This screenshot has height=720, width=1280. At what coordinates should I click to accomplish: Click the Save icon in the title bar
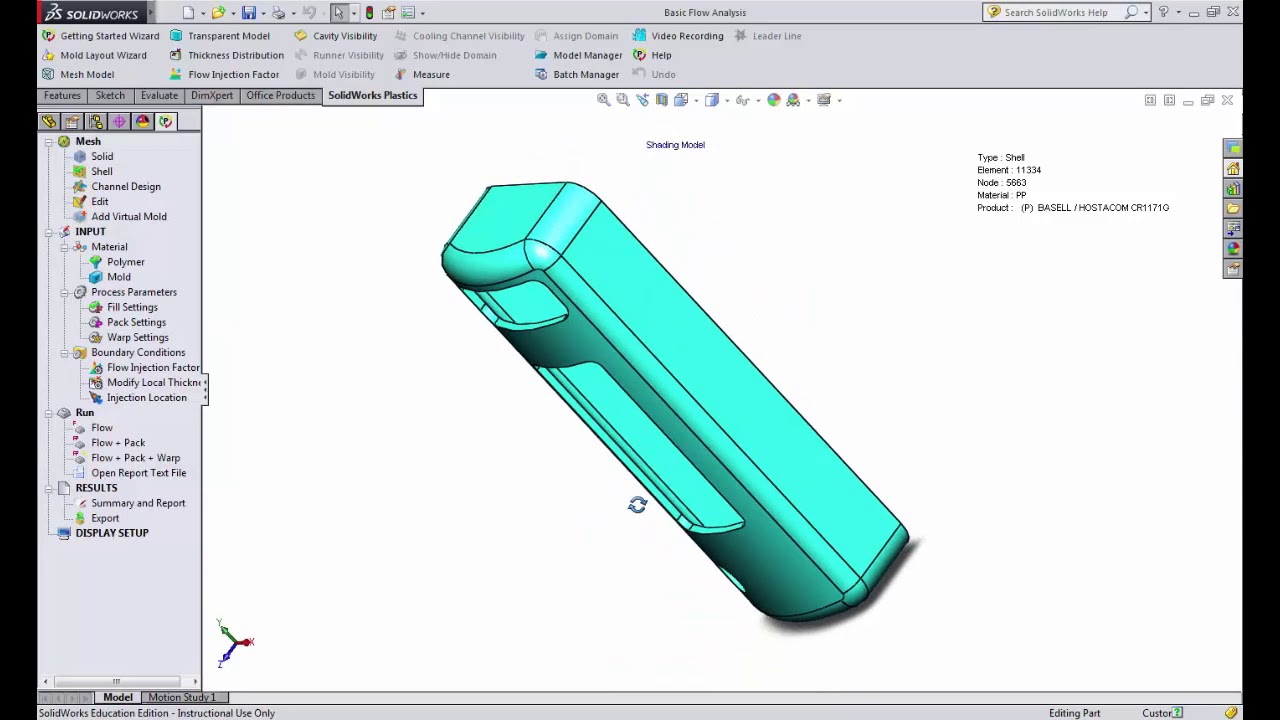point(248,13)
